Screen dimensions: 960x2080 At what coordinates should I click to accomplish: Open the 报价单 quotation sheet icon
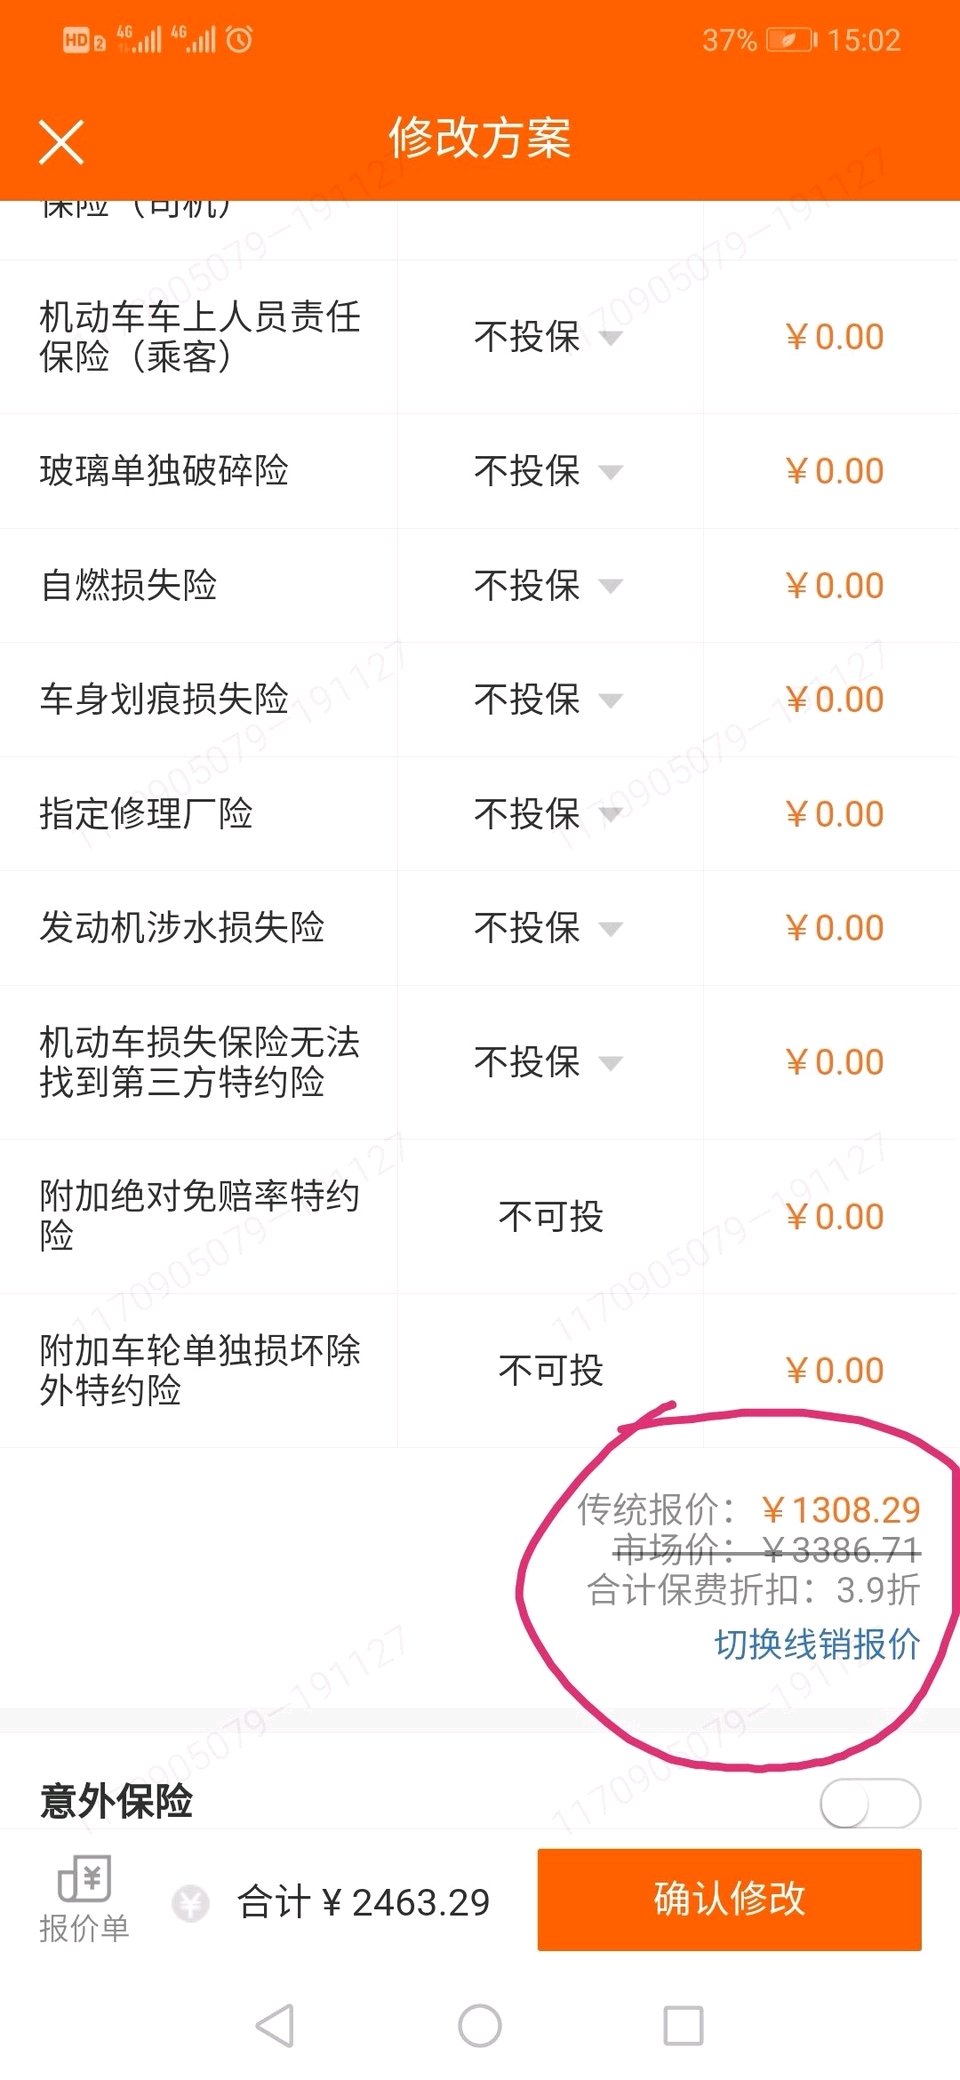(84, 1899)
